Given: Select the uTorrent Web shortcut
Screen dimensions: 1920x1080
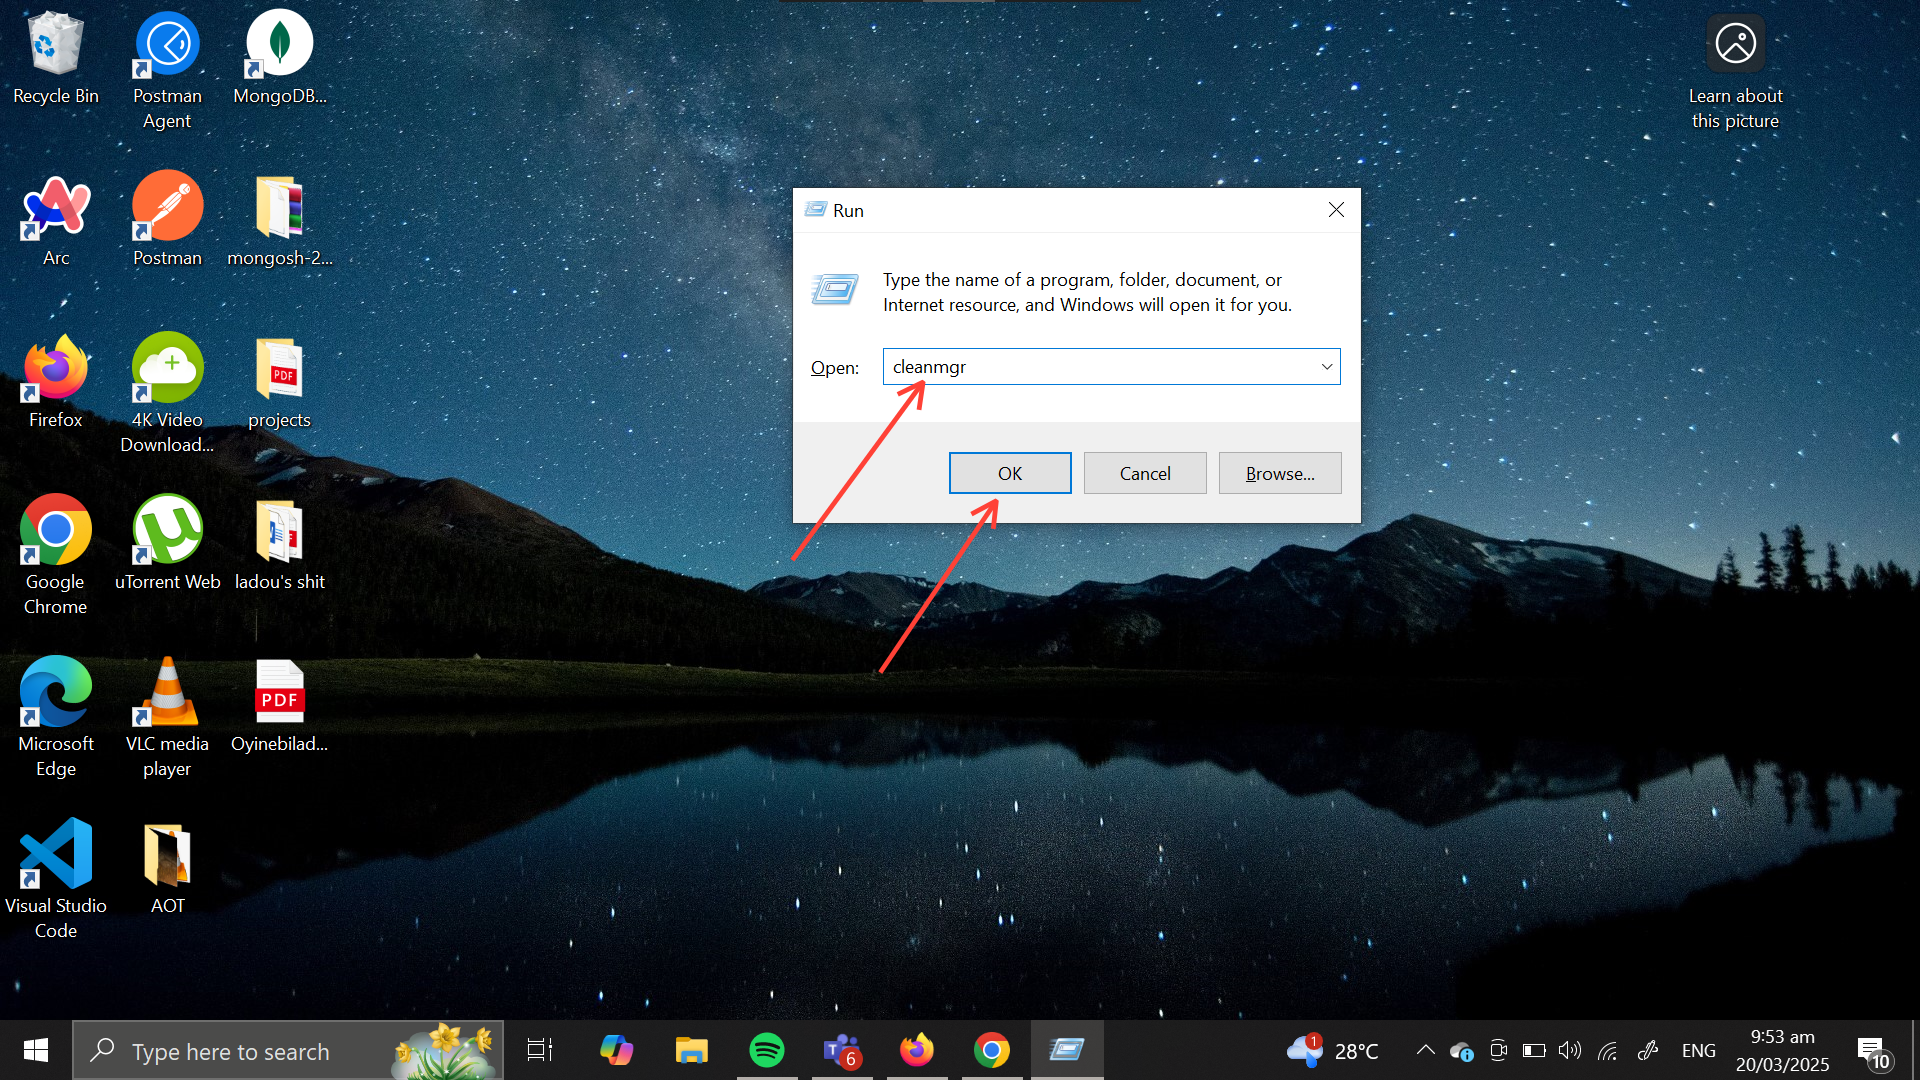Looking at the screenshot, I should coord(167,541).
